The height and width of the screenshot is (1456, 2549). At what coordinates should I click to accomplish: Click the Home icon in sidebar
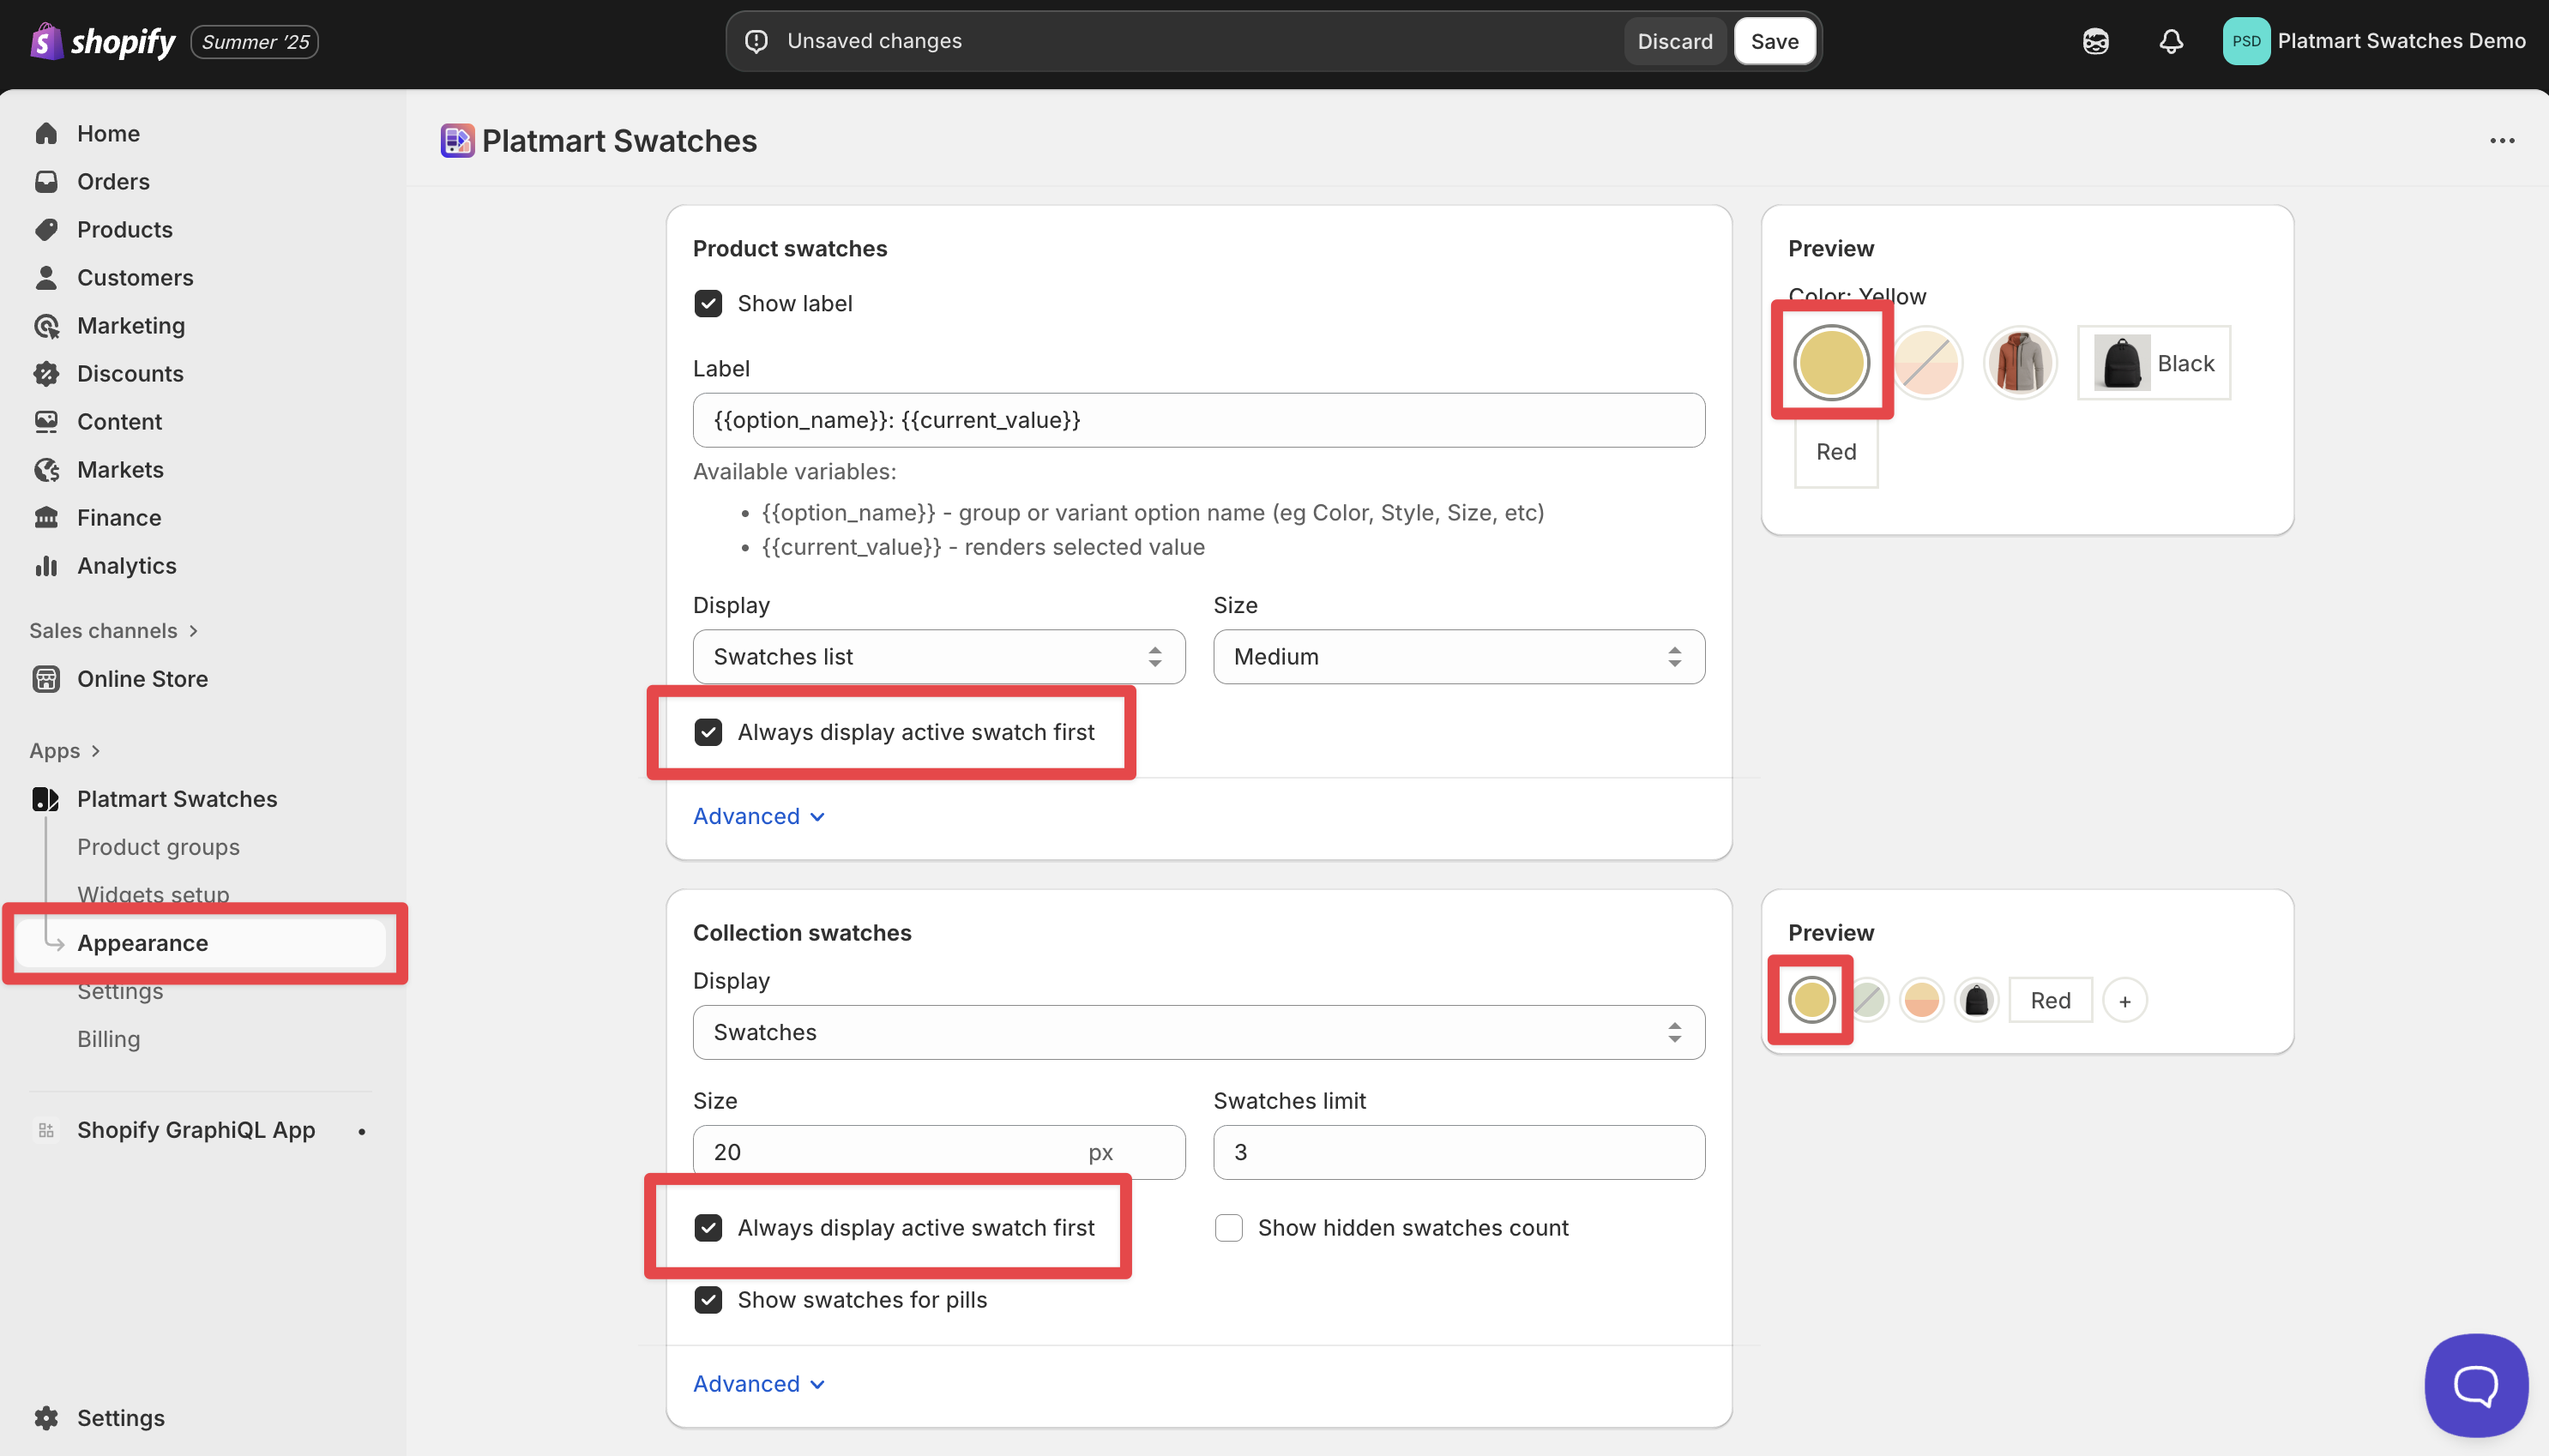pos(46,133)
